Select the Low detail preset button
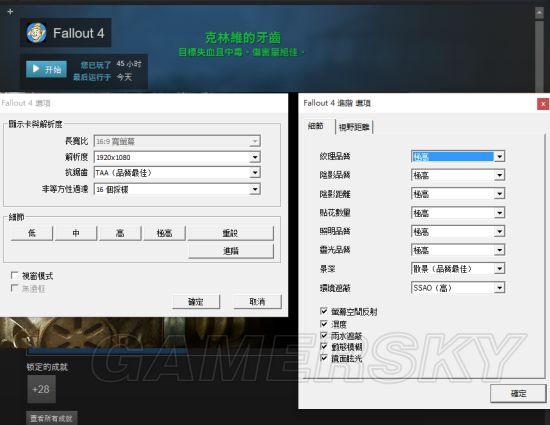 point(32,233)
